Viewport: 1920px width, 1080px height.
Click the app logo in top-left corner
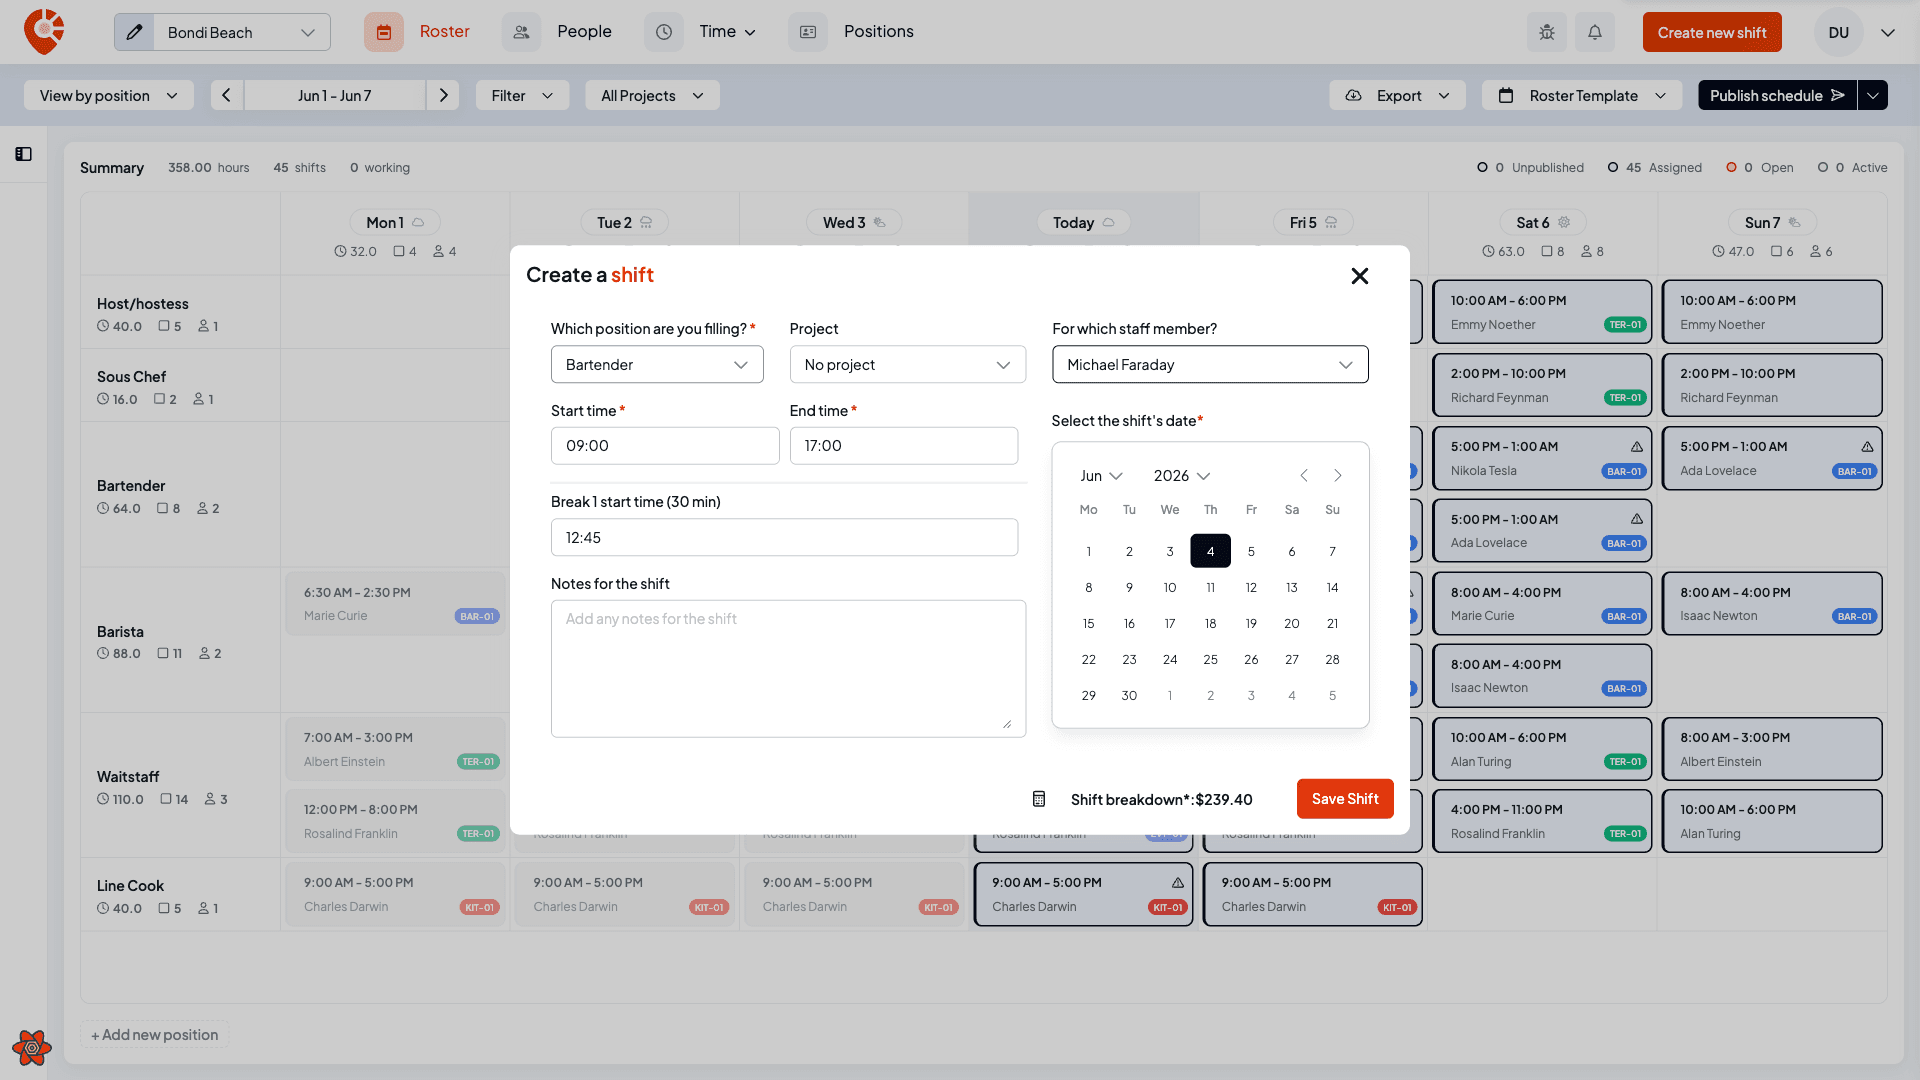click(x=44, y=32)
